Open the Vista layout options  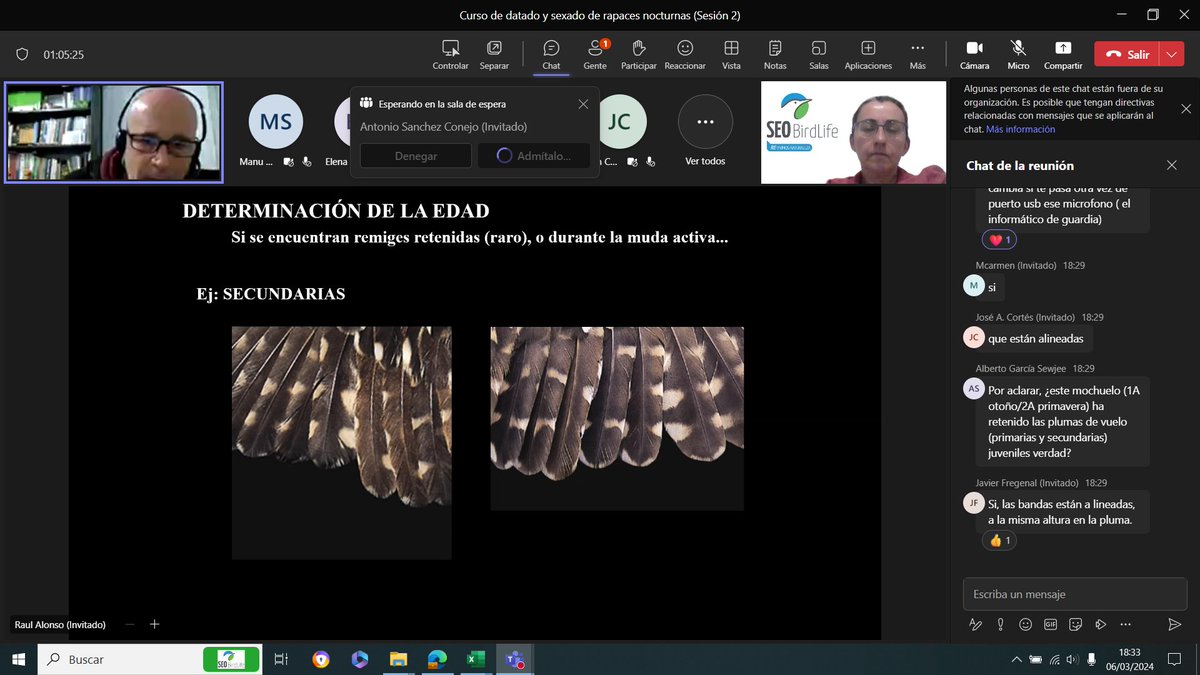(731, 55)
